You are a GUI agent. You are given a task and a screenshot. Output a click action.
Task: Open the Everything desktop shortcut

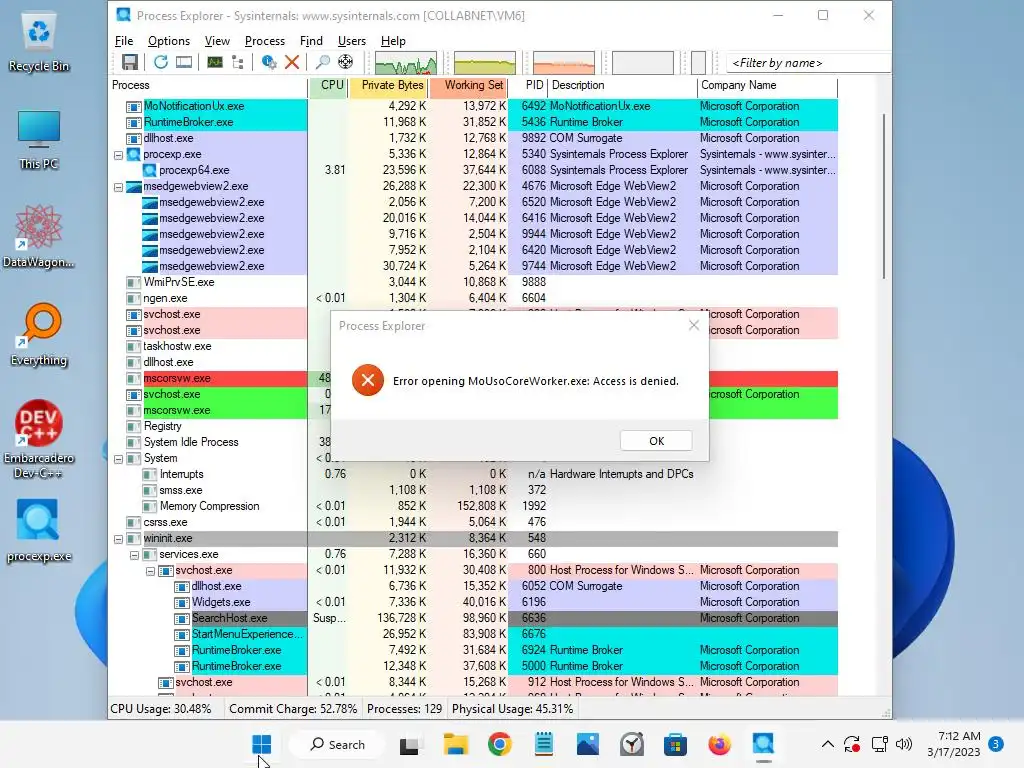point(39,334)
